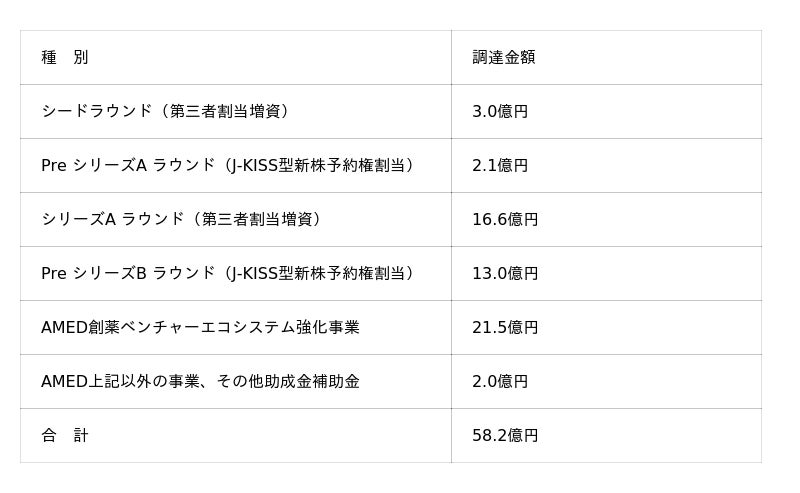Click the 第三者割当増資 text in シードラウンド row
The height and width of the screenshot is (493, 800).
[x=228, y=112]
